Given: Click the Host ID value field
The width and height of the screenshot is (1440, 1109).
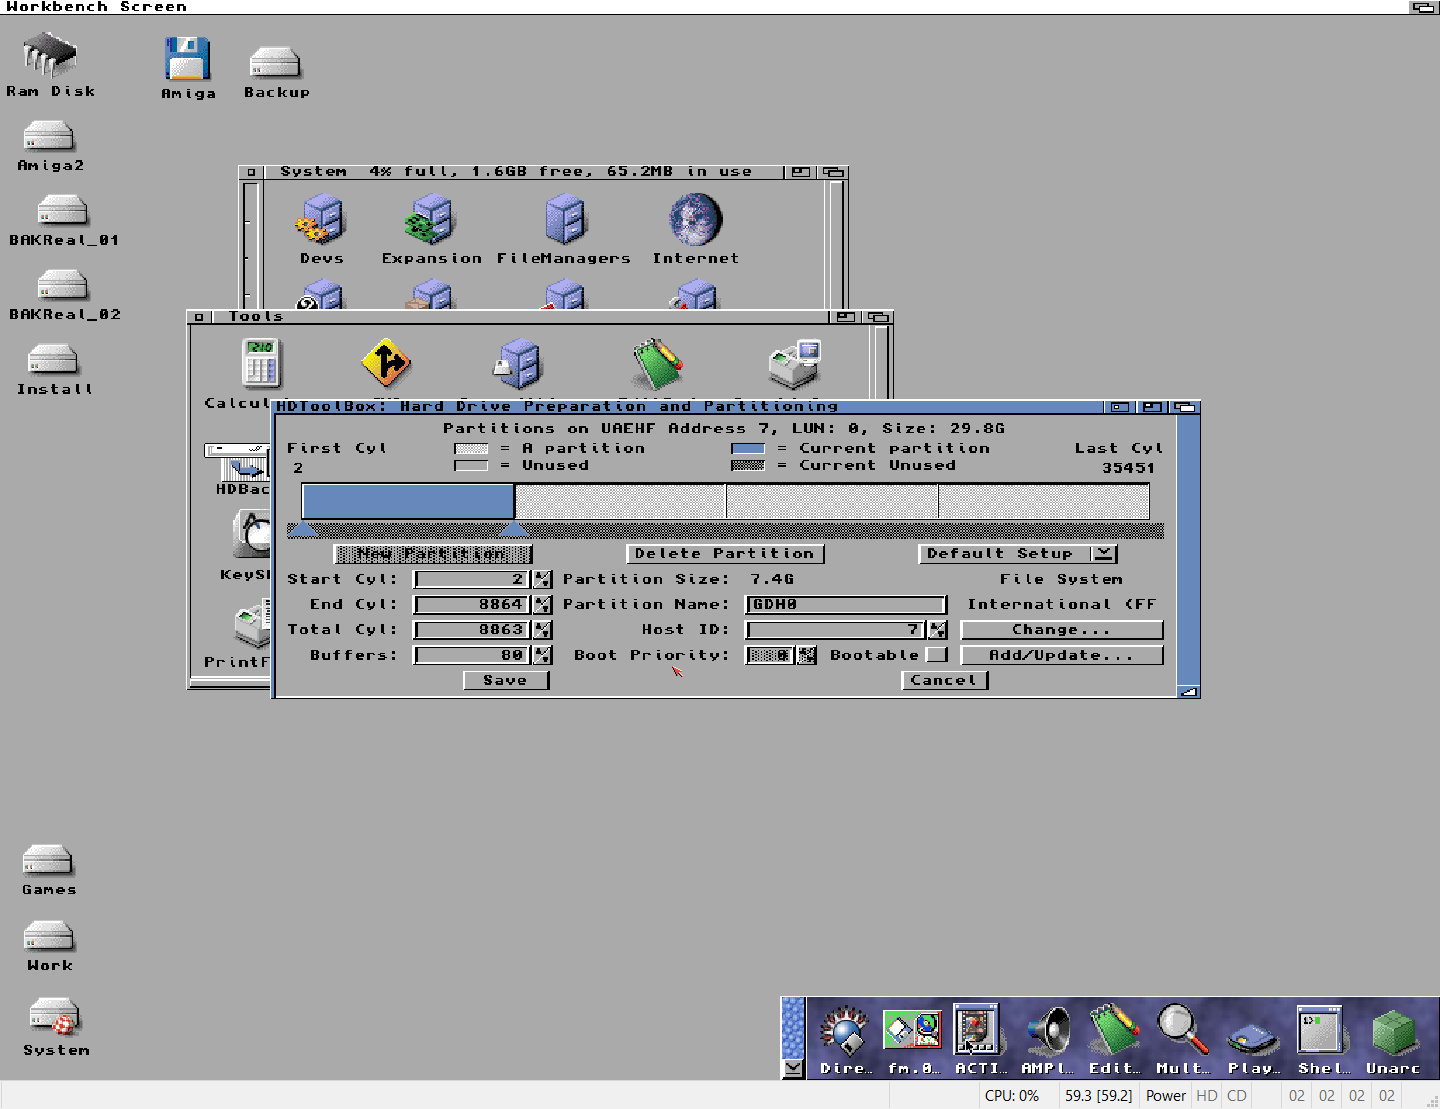Looking at the screenshot, I should click(x=836, y=630).
